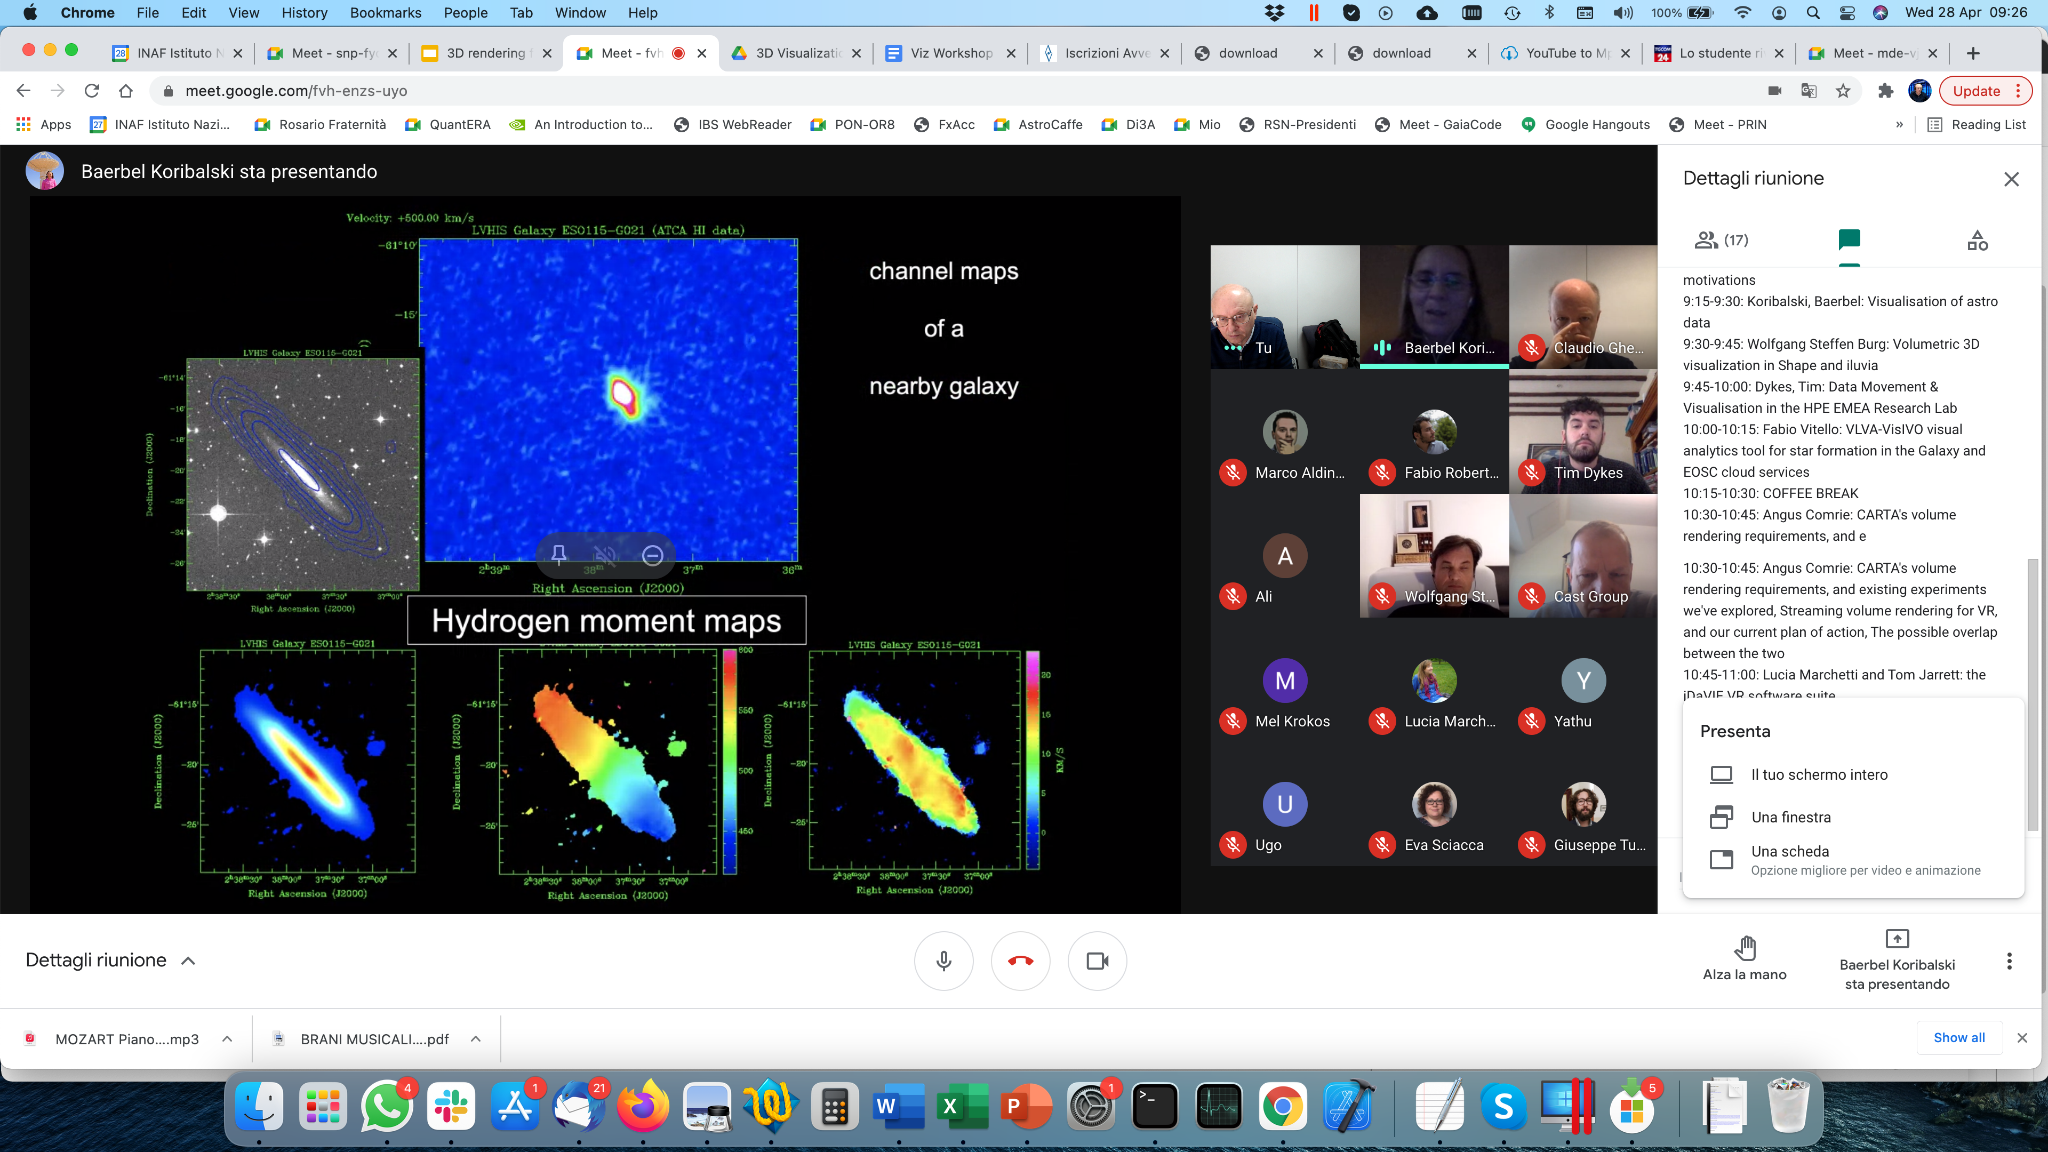Image resolution: width=2048 pixels, height=1152 pixels.
Task: Open the three-dot more options menu in Meet
Action: pyautogui.click(x=2009, y=961)
